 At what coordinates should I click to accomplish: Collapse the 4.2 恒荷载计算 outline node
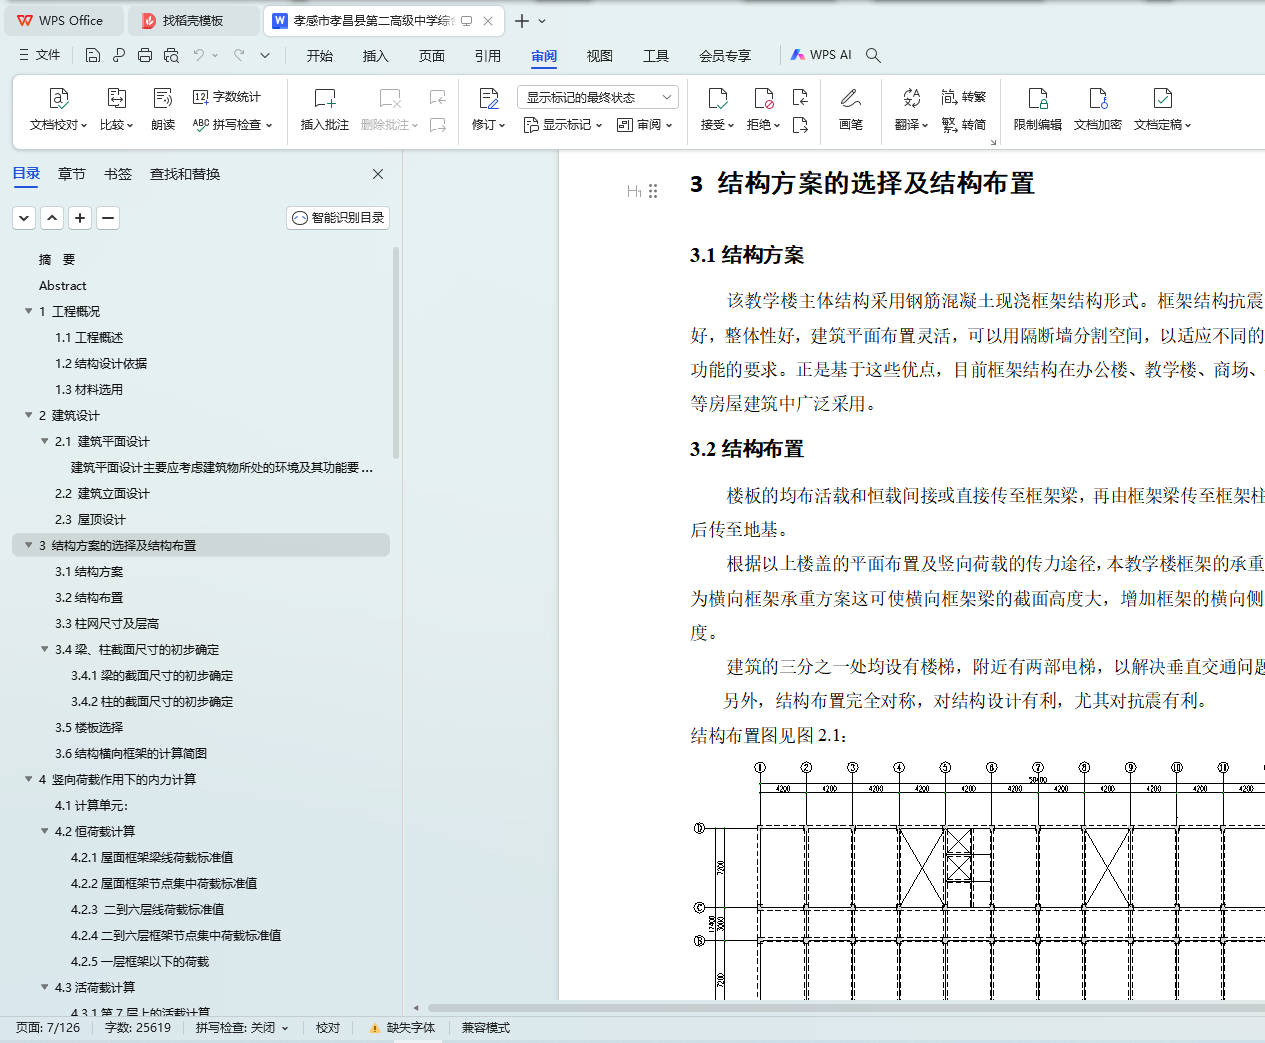coord(44,831)
